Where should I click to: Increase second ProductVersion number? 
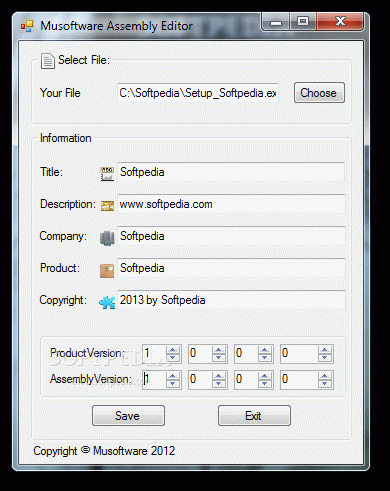click(x=219, y=350)
